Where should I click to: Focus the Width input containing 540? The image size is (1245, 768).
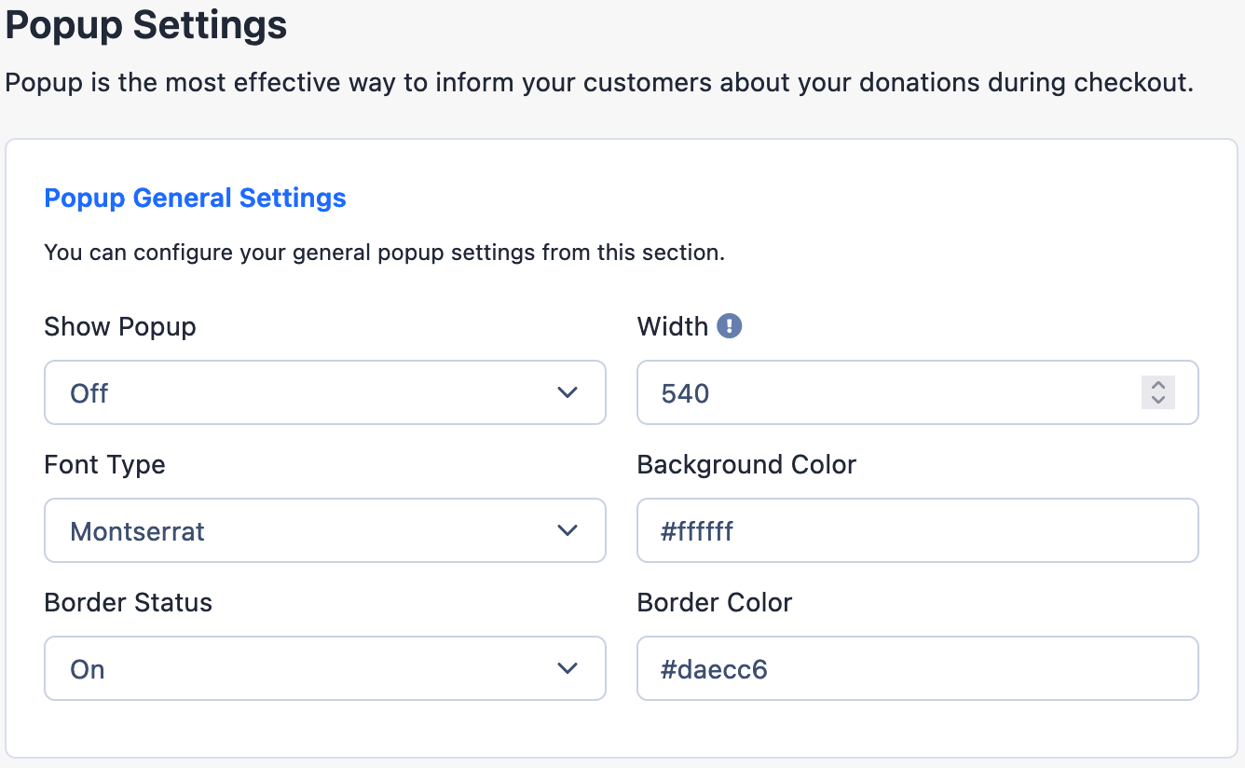point(917,393)
